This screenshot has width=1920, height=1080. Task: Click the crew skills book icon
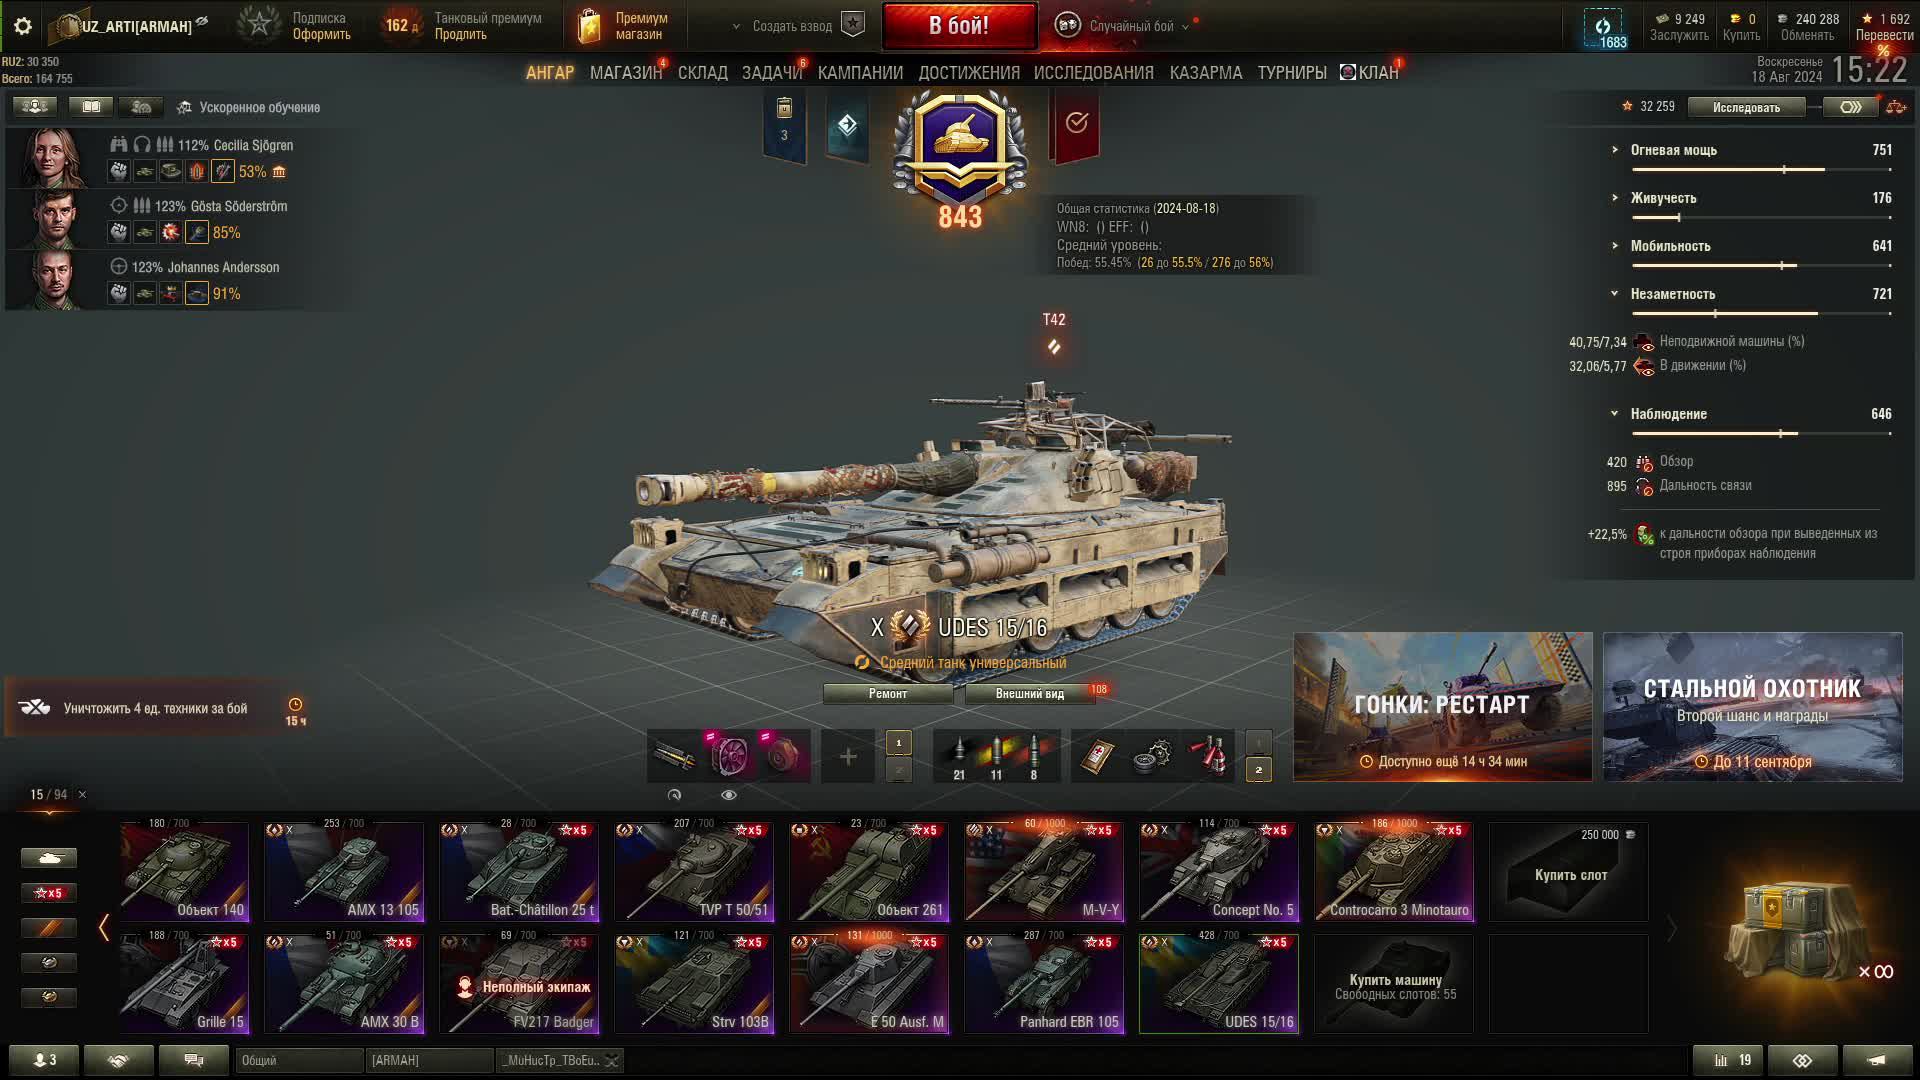click(91, 106)
